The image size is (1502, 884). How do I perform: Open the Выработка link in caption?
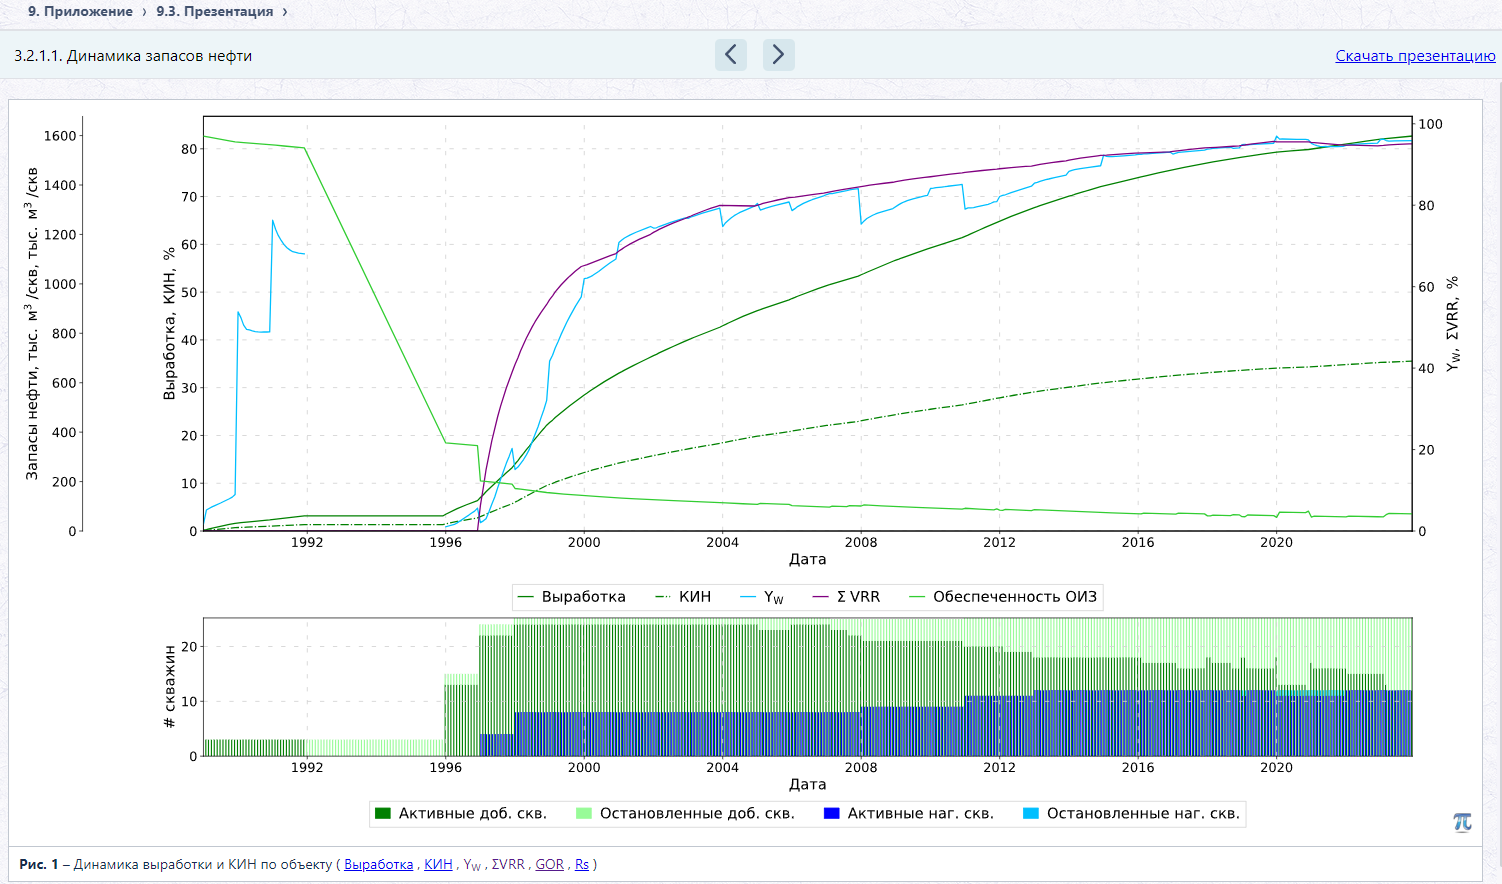click(378, 864)
